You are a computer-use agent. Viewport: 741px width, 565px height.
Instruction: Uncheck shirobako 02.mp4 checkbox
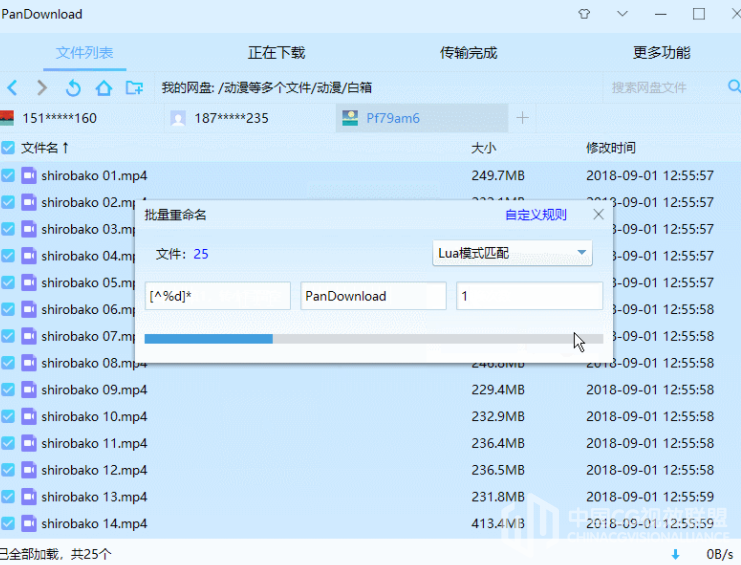(x=8, y=202)
